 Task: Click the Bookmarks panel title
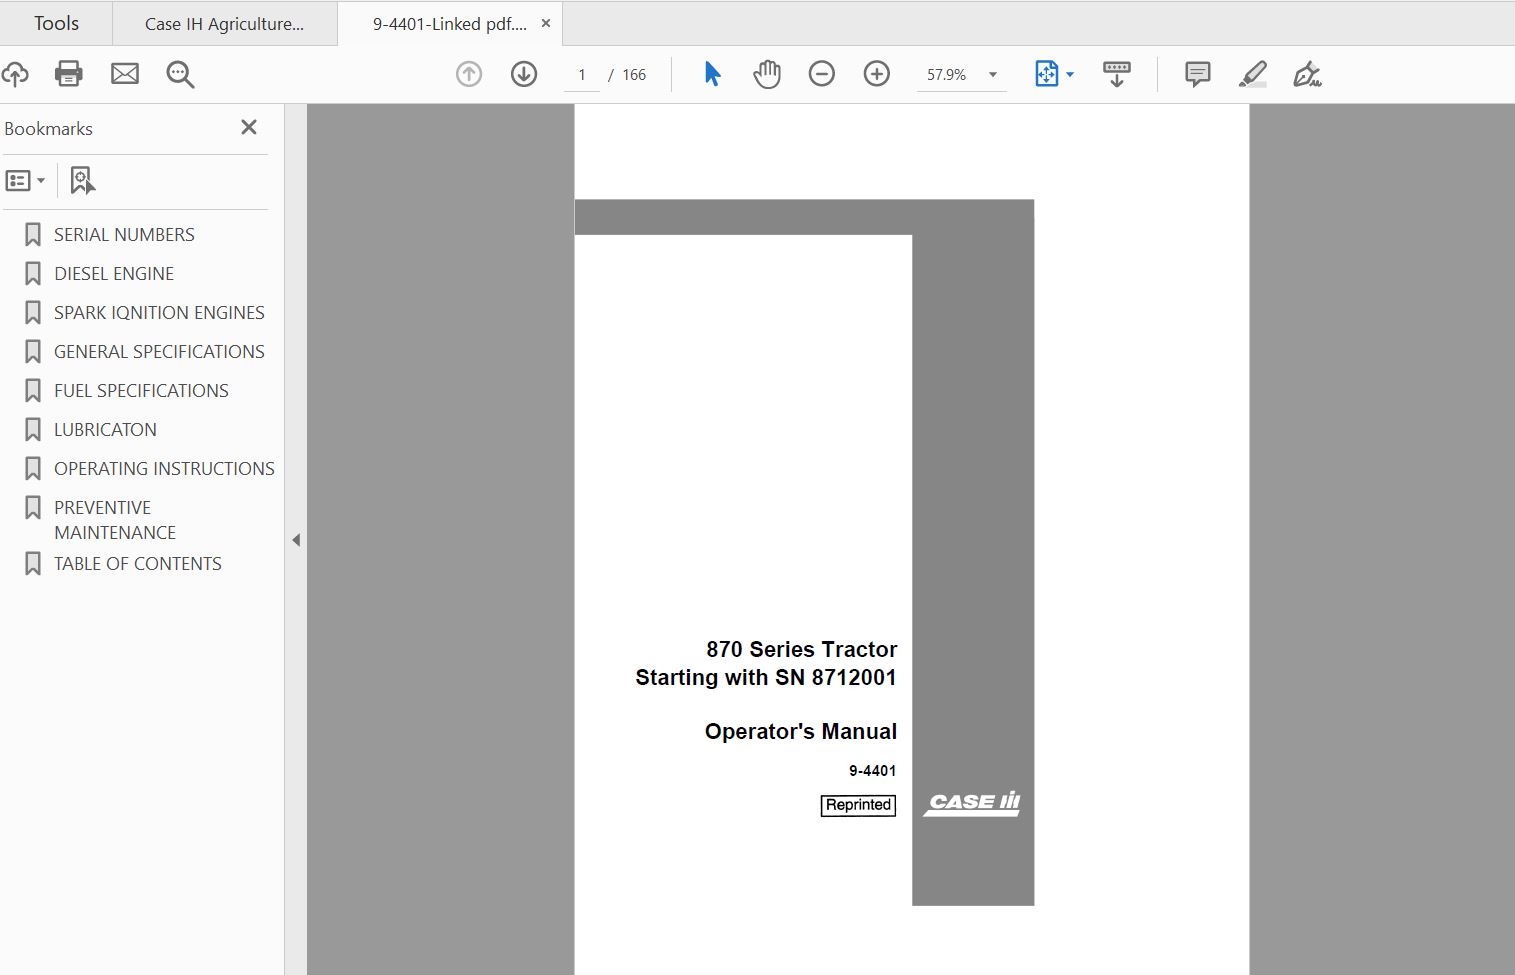(48, 129)
